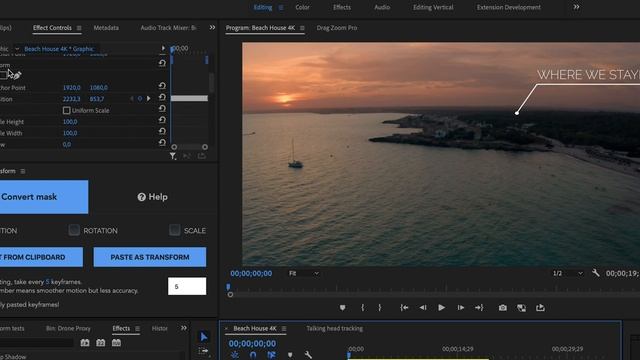Open the Effects panel menu icon
Viewport: 640px width, 360px height.
click(x=138, y=329)
